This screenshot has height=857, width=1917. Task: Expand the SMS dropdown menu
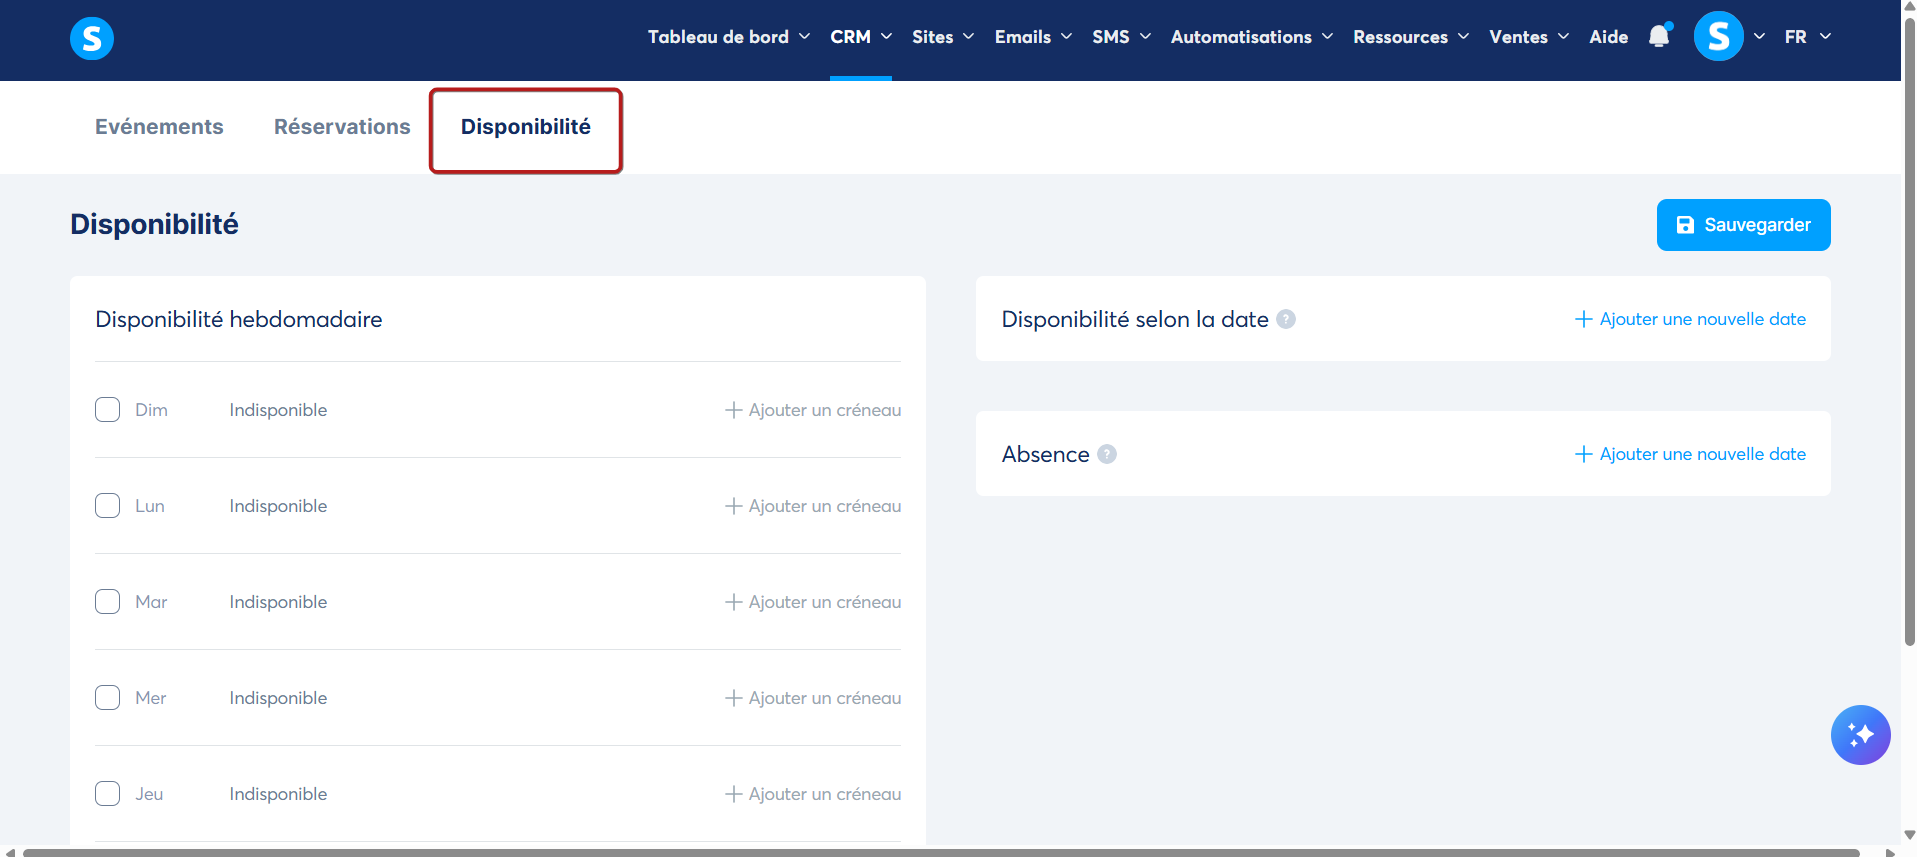click(x=1122, y=37)
